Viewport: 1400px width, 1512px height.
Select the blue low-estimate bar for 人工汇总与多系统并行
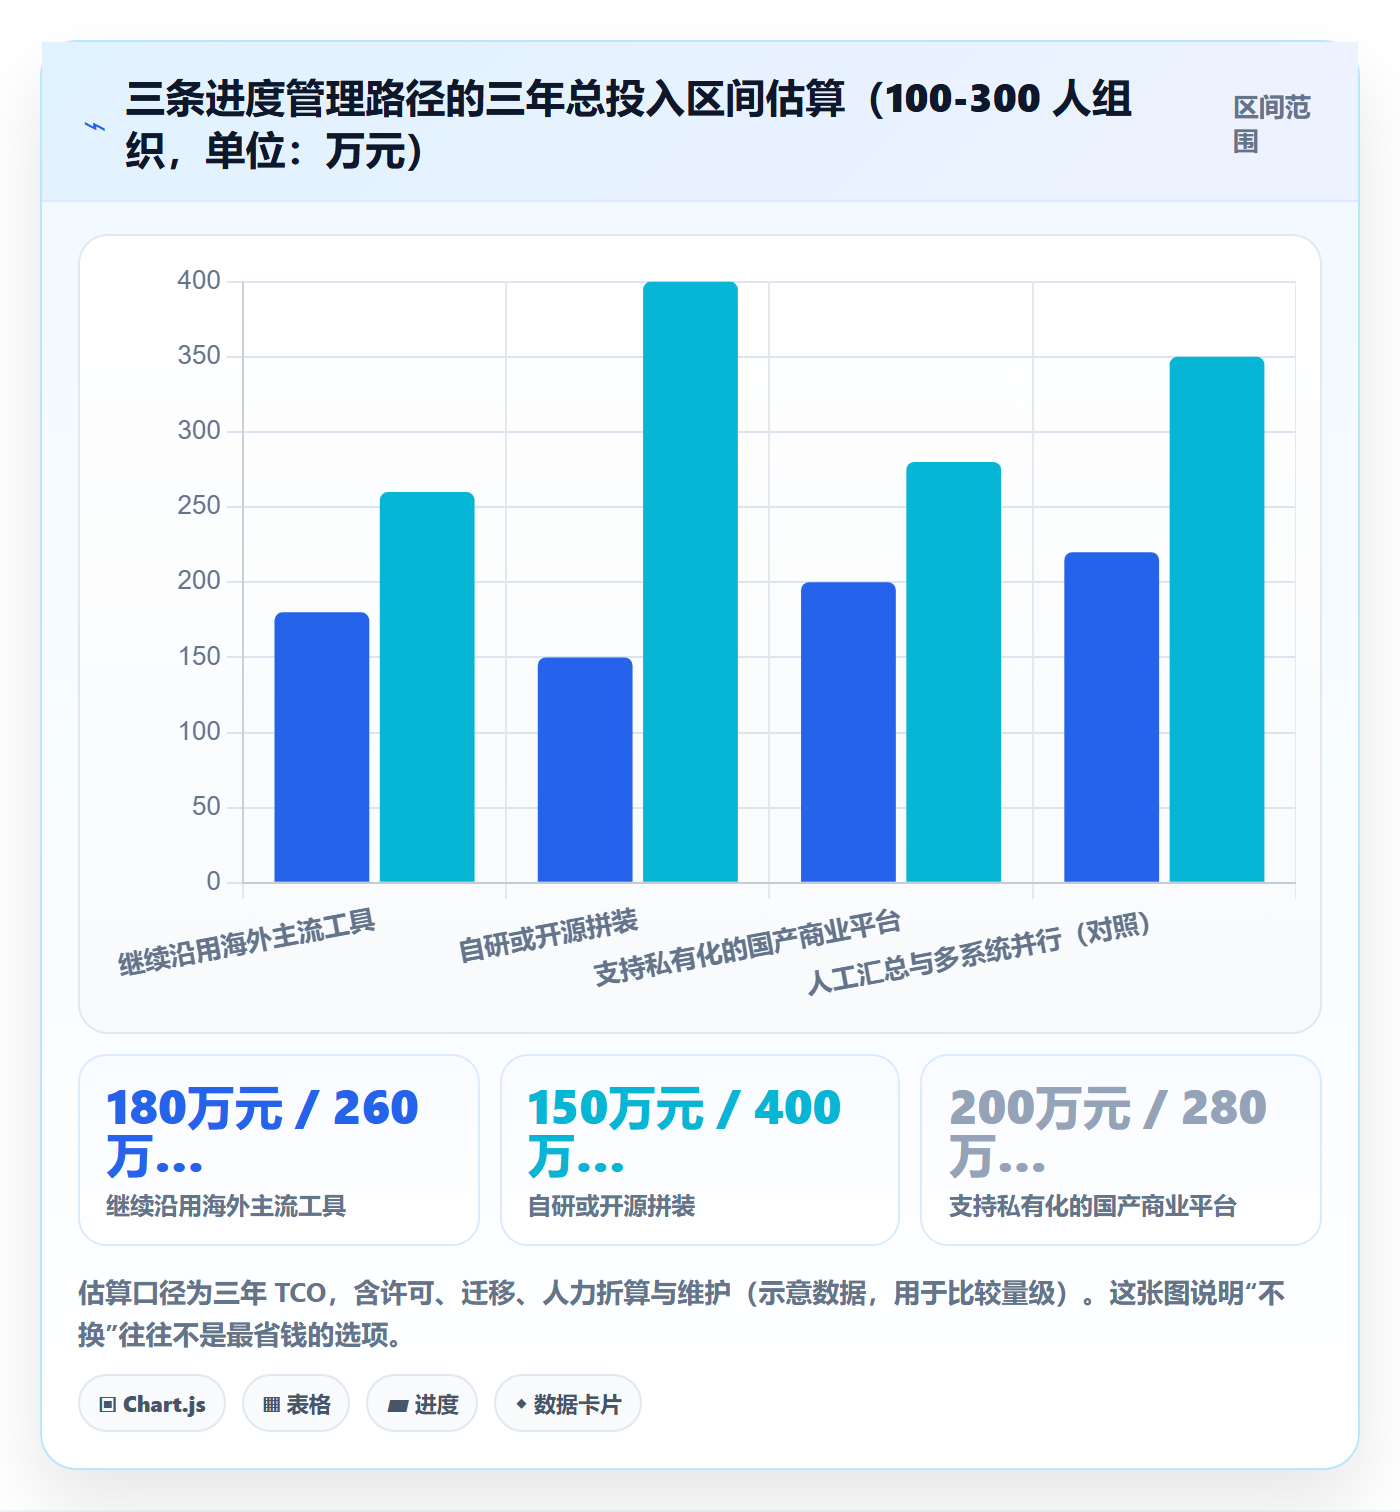coord(1111,717)
